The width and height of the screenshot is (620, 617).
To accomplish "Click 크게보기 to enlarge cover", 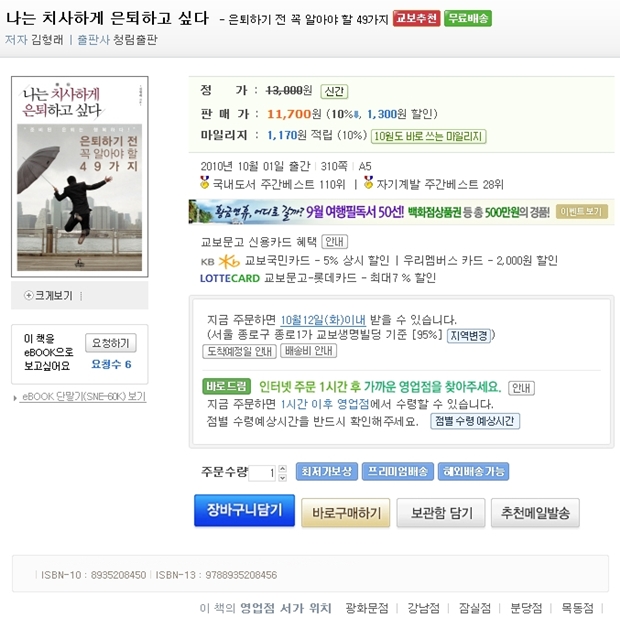I will pos(54,295).
